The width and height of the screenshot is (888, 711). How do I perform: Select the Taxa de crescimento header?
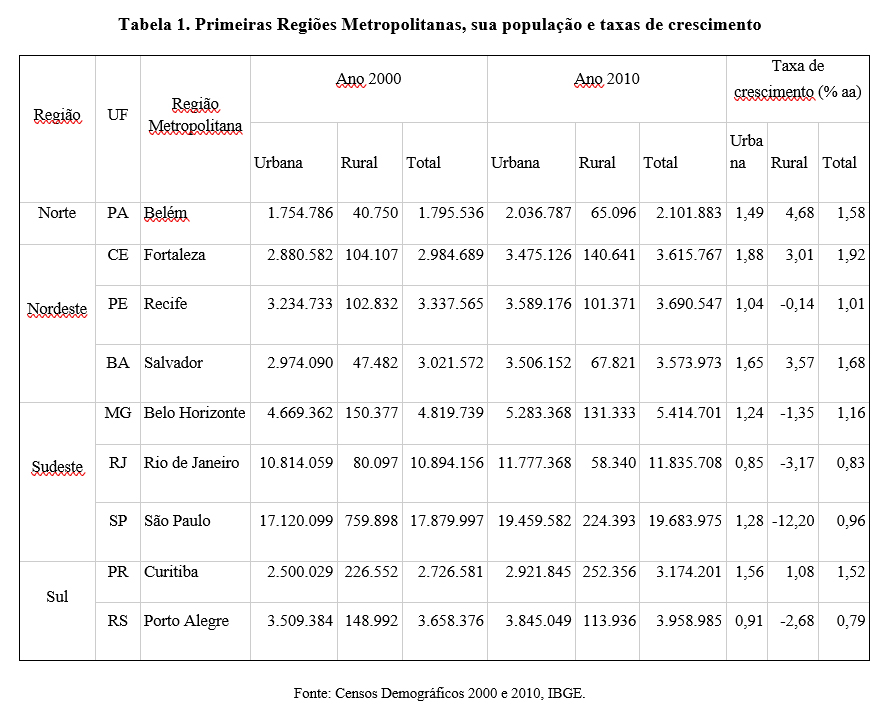797,79
